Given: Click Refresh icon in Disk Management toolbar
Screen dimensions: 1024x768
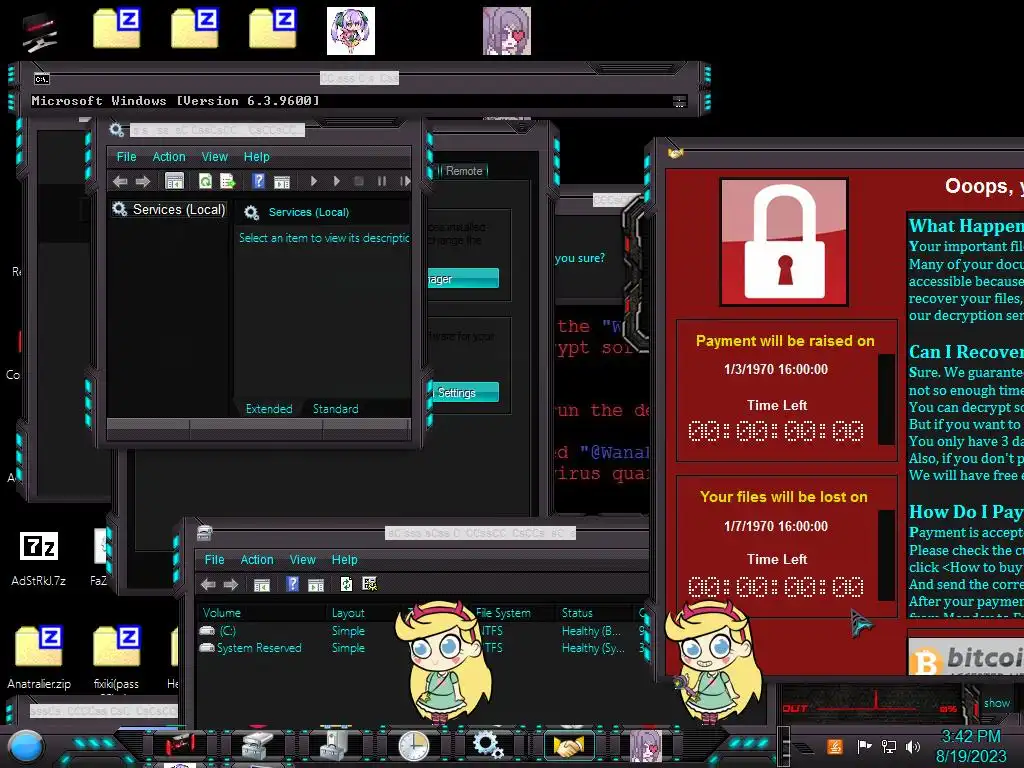Looking at the screenshot, I should (x=346, y=584).
